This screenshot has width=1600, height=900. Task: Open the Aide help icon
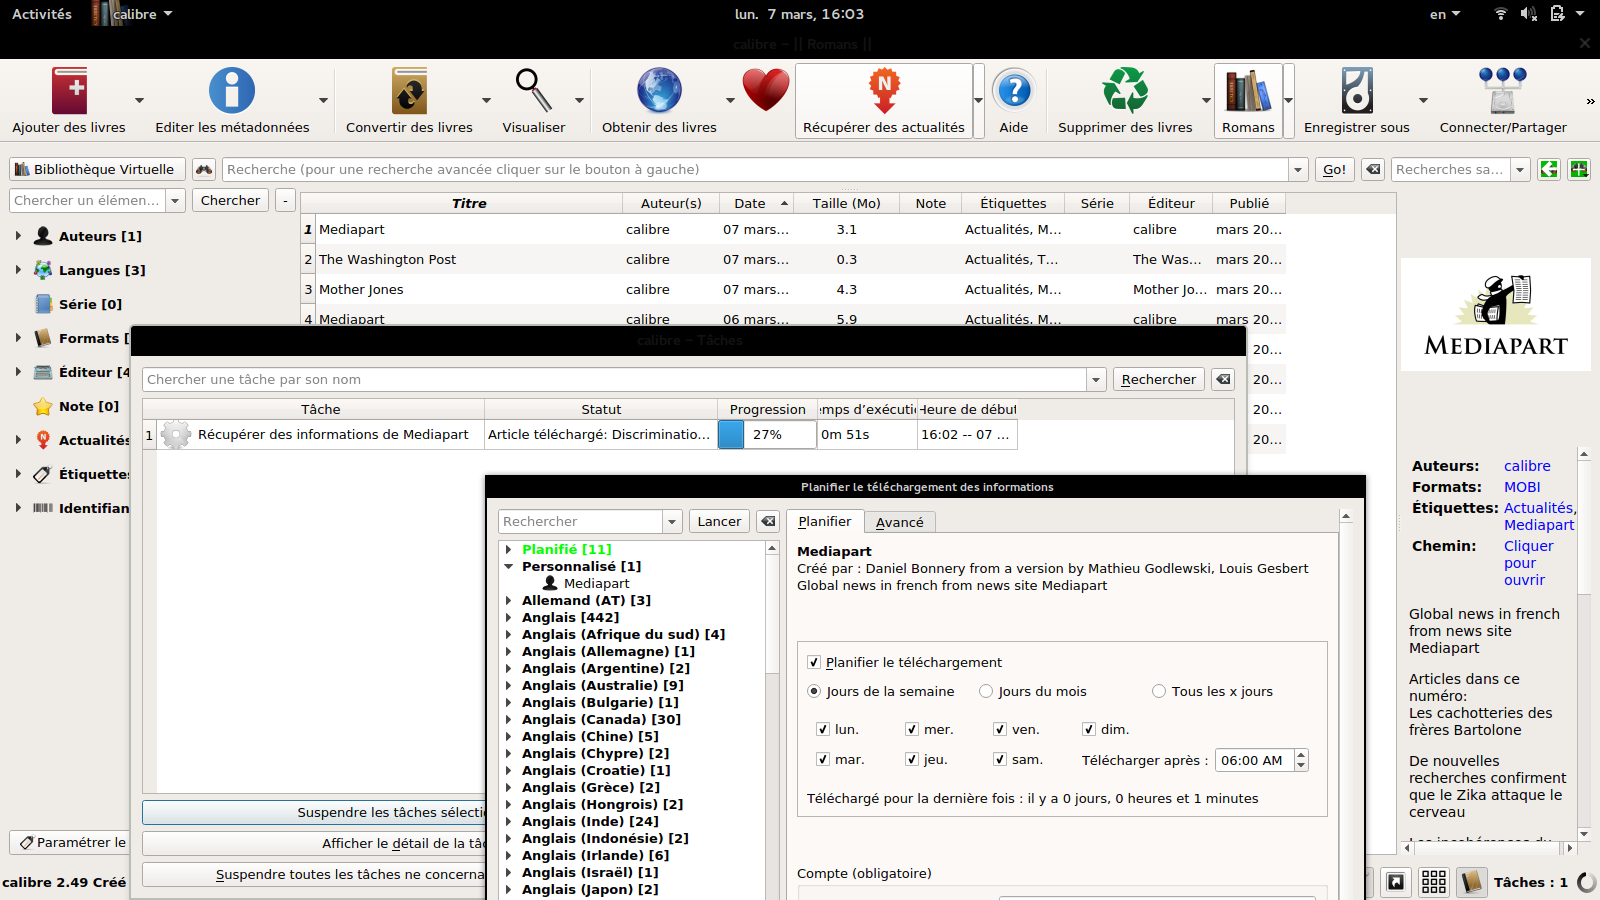point(1014,91)
